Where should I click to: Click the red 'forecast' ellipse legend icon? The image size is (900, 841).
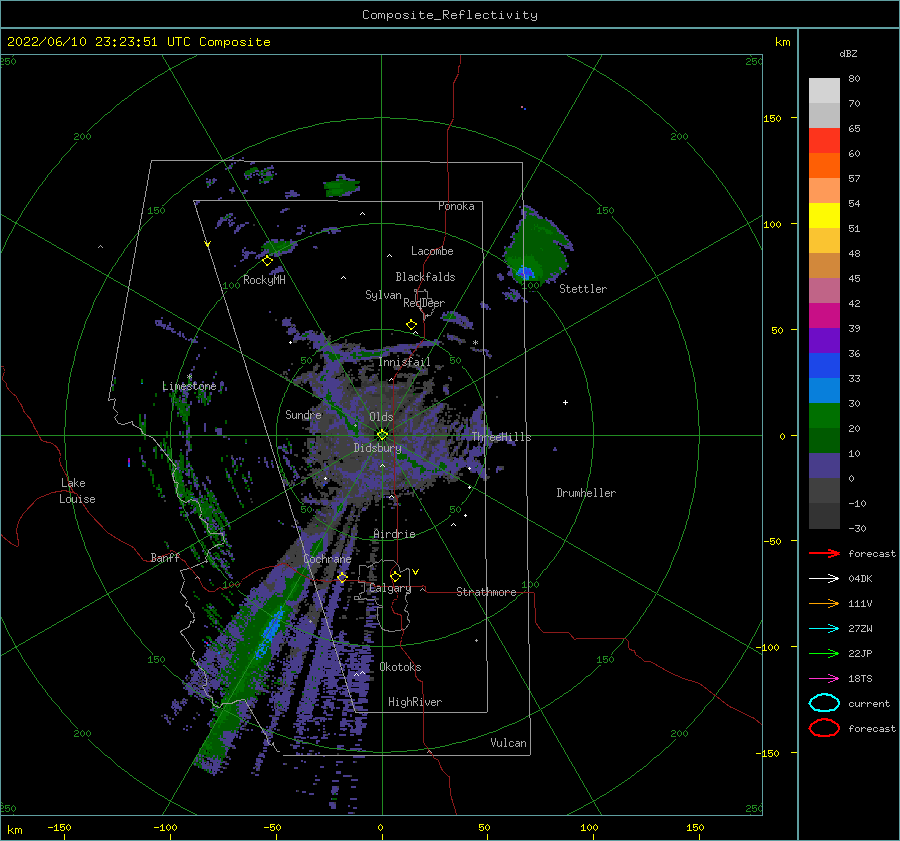tap(824, 728)
